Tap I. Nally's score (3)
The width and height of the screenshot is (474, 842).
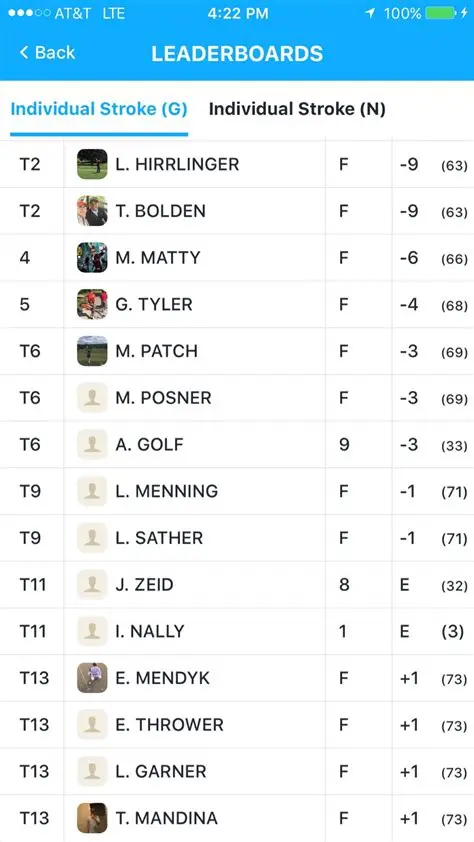[453, 632]
